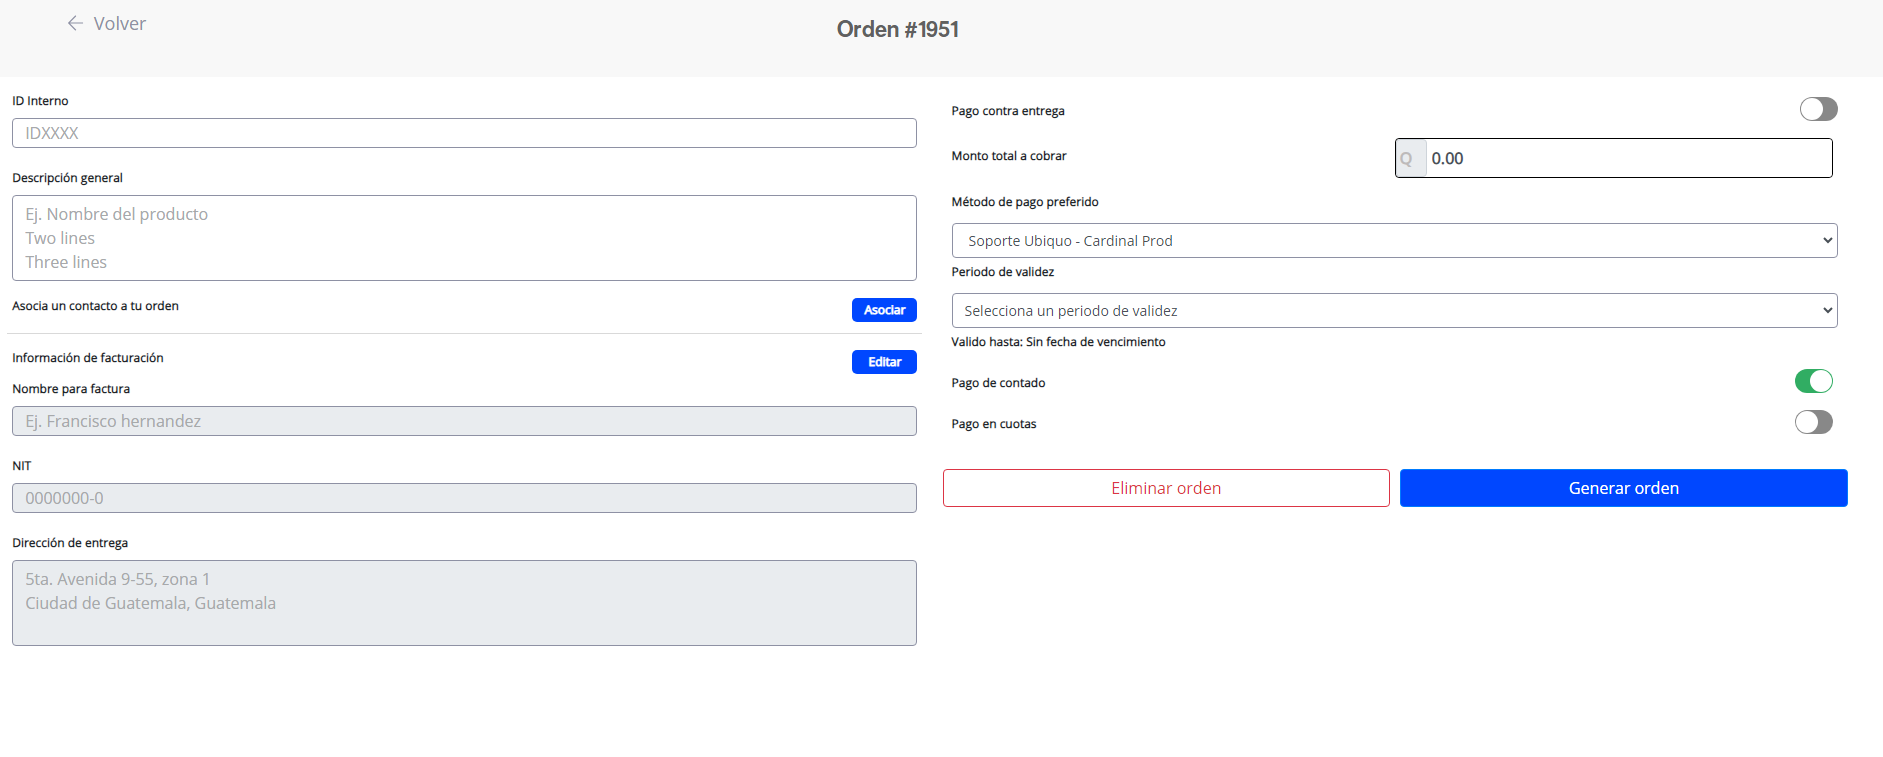Click inside the Descripción general text area

[464, 238]
